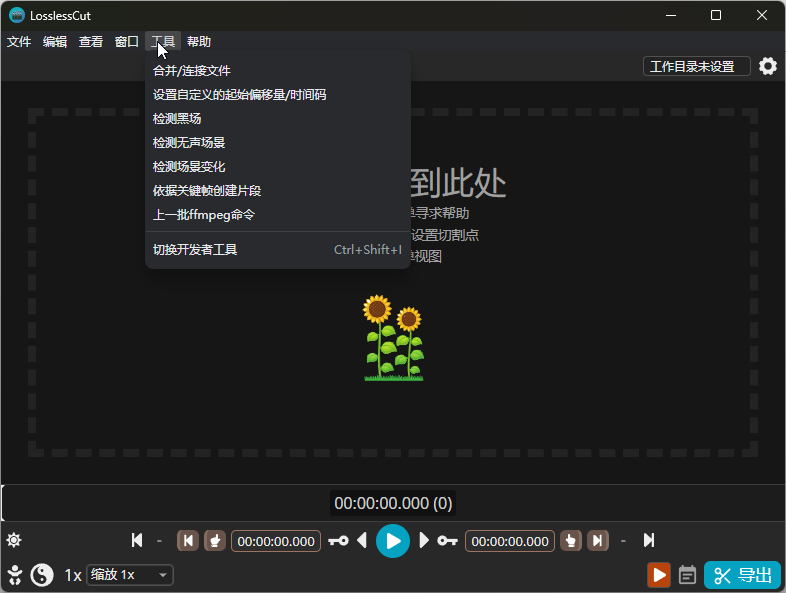Toggle simple mode with bottom-left baby icon
Screen dimensions: 786x593
coord(15,575)
